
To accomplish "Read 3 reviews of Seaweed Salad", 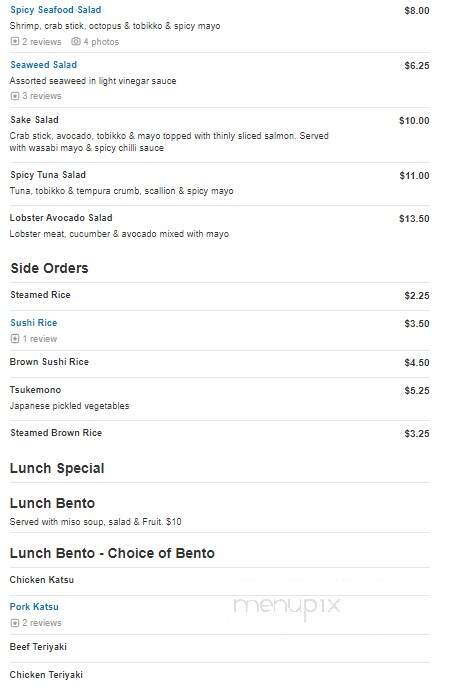I will coord(42,96).
